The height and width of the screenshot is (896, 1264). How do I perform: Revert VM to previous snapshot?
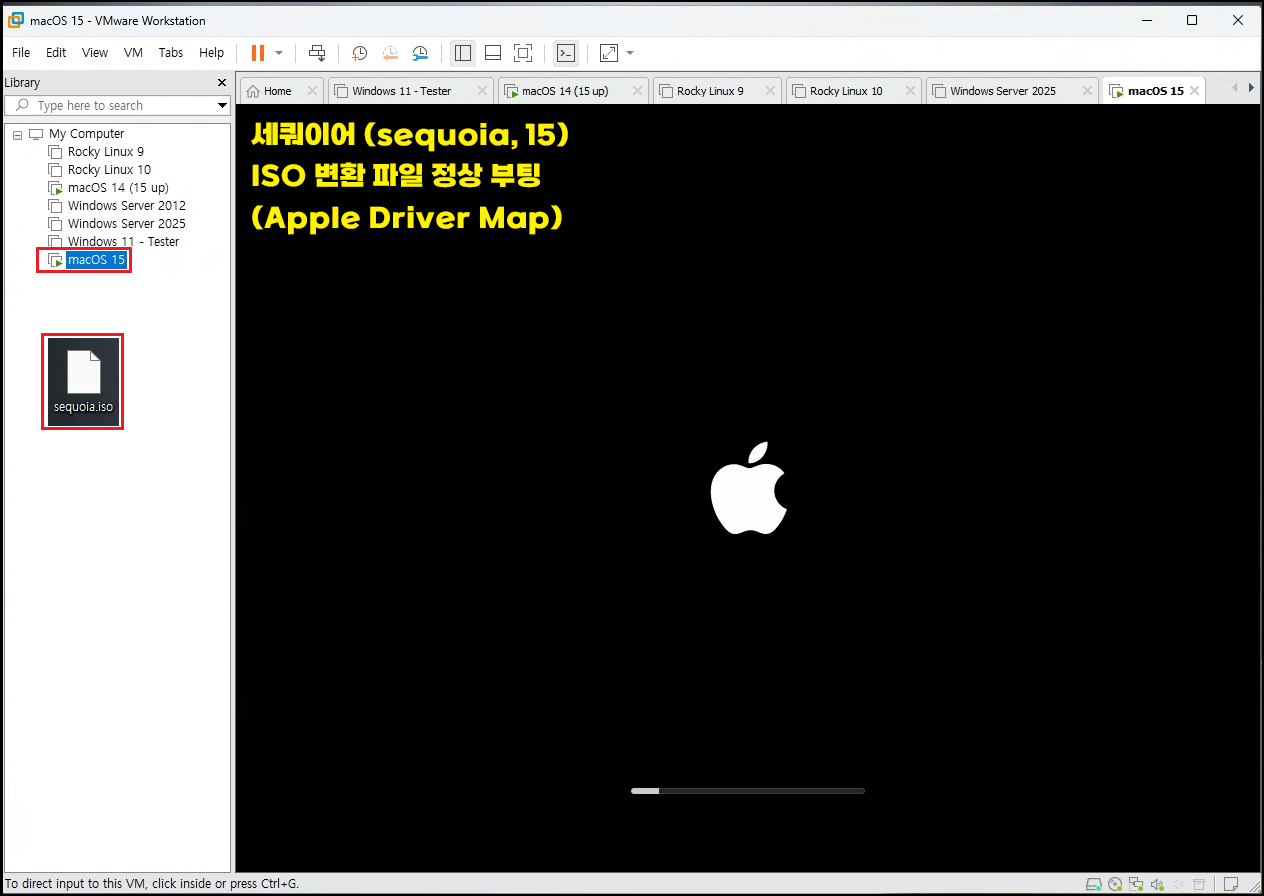390,53
